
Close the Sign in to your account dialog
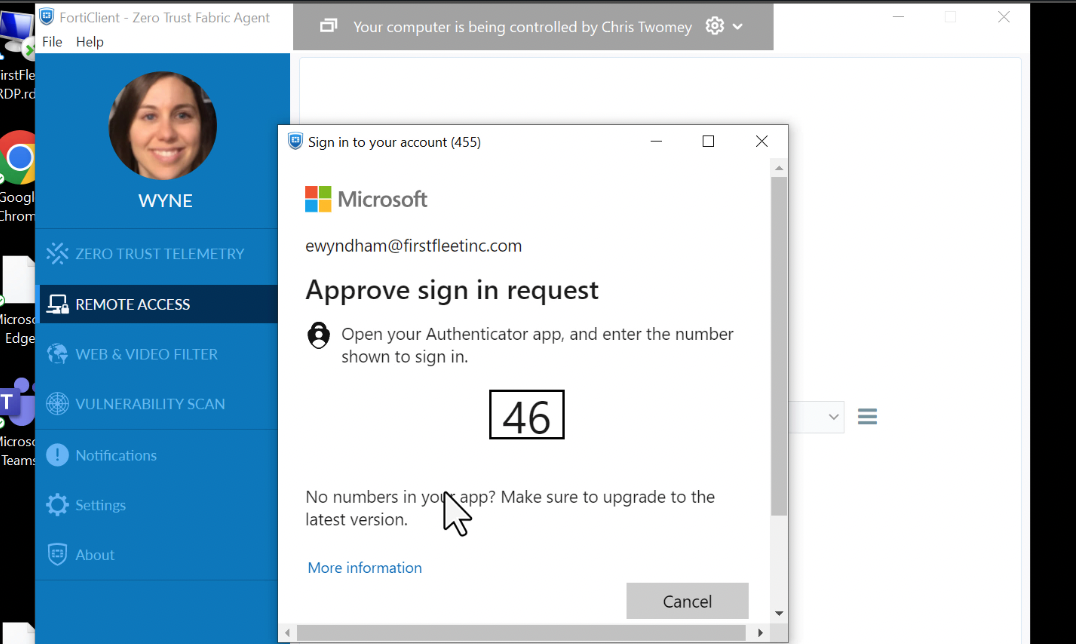point(761,141)
